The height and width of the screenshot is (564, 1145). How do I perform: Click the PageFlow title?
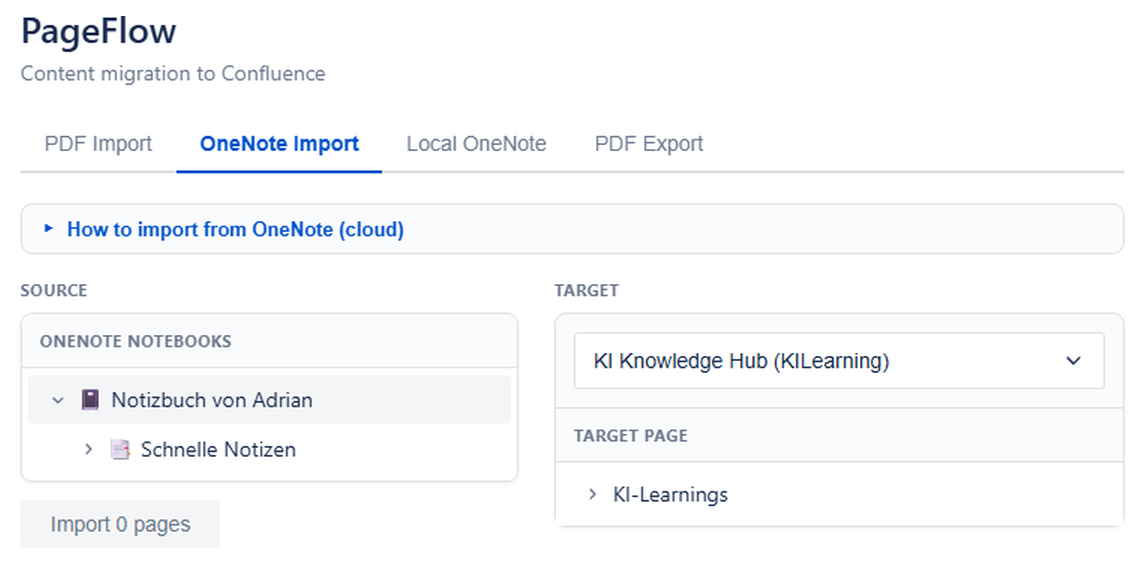pos(99,31)
